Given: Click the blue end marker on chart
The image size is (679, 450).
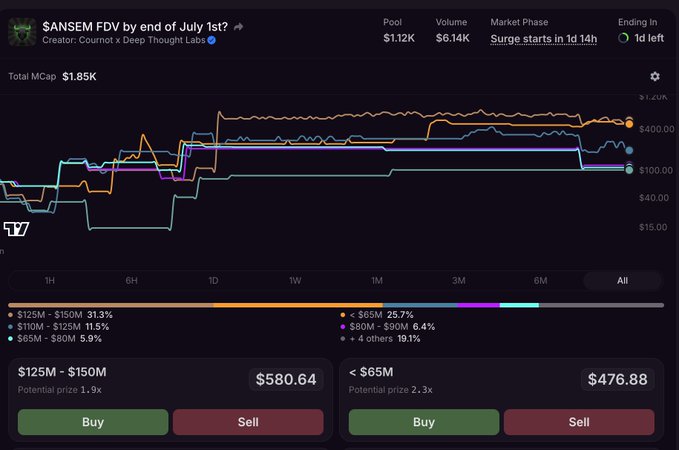Looking at the screenshot, I should 629,150.
